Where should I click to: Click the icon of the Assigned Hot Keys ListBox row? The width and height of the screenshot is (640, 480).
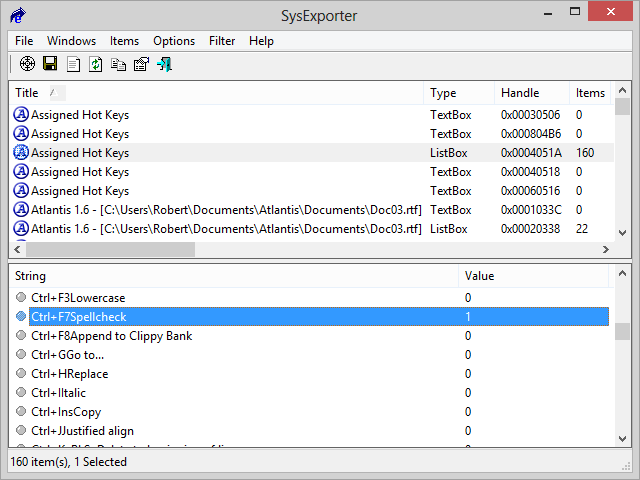21,153
